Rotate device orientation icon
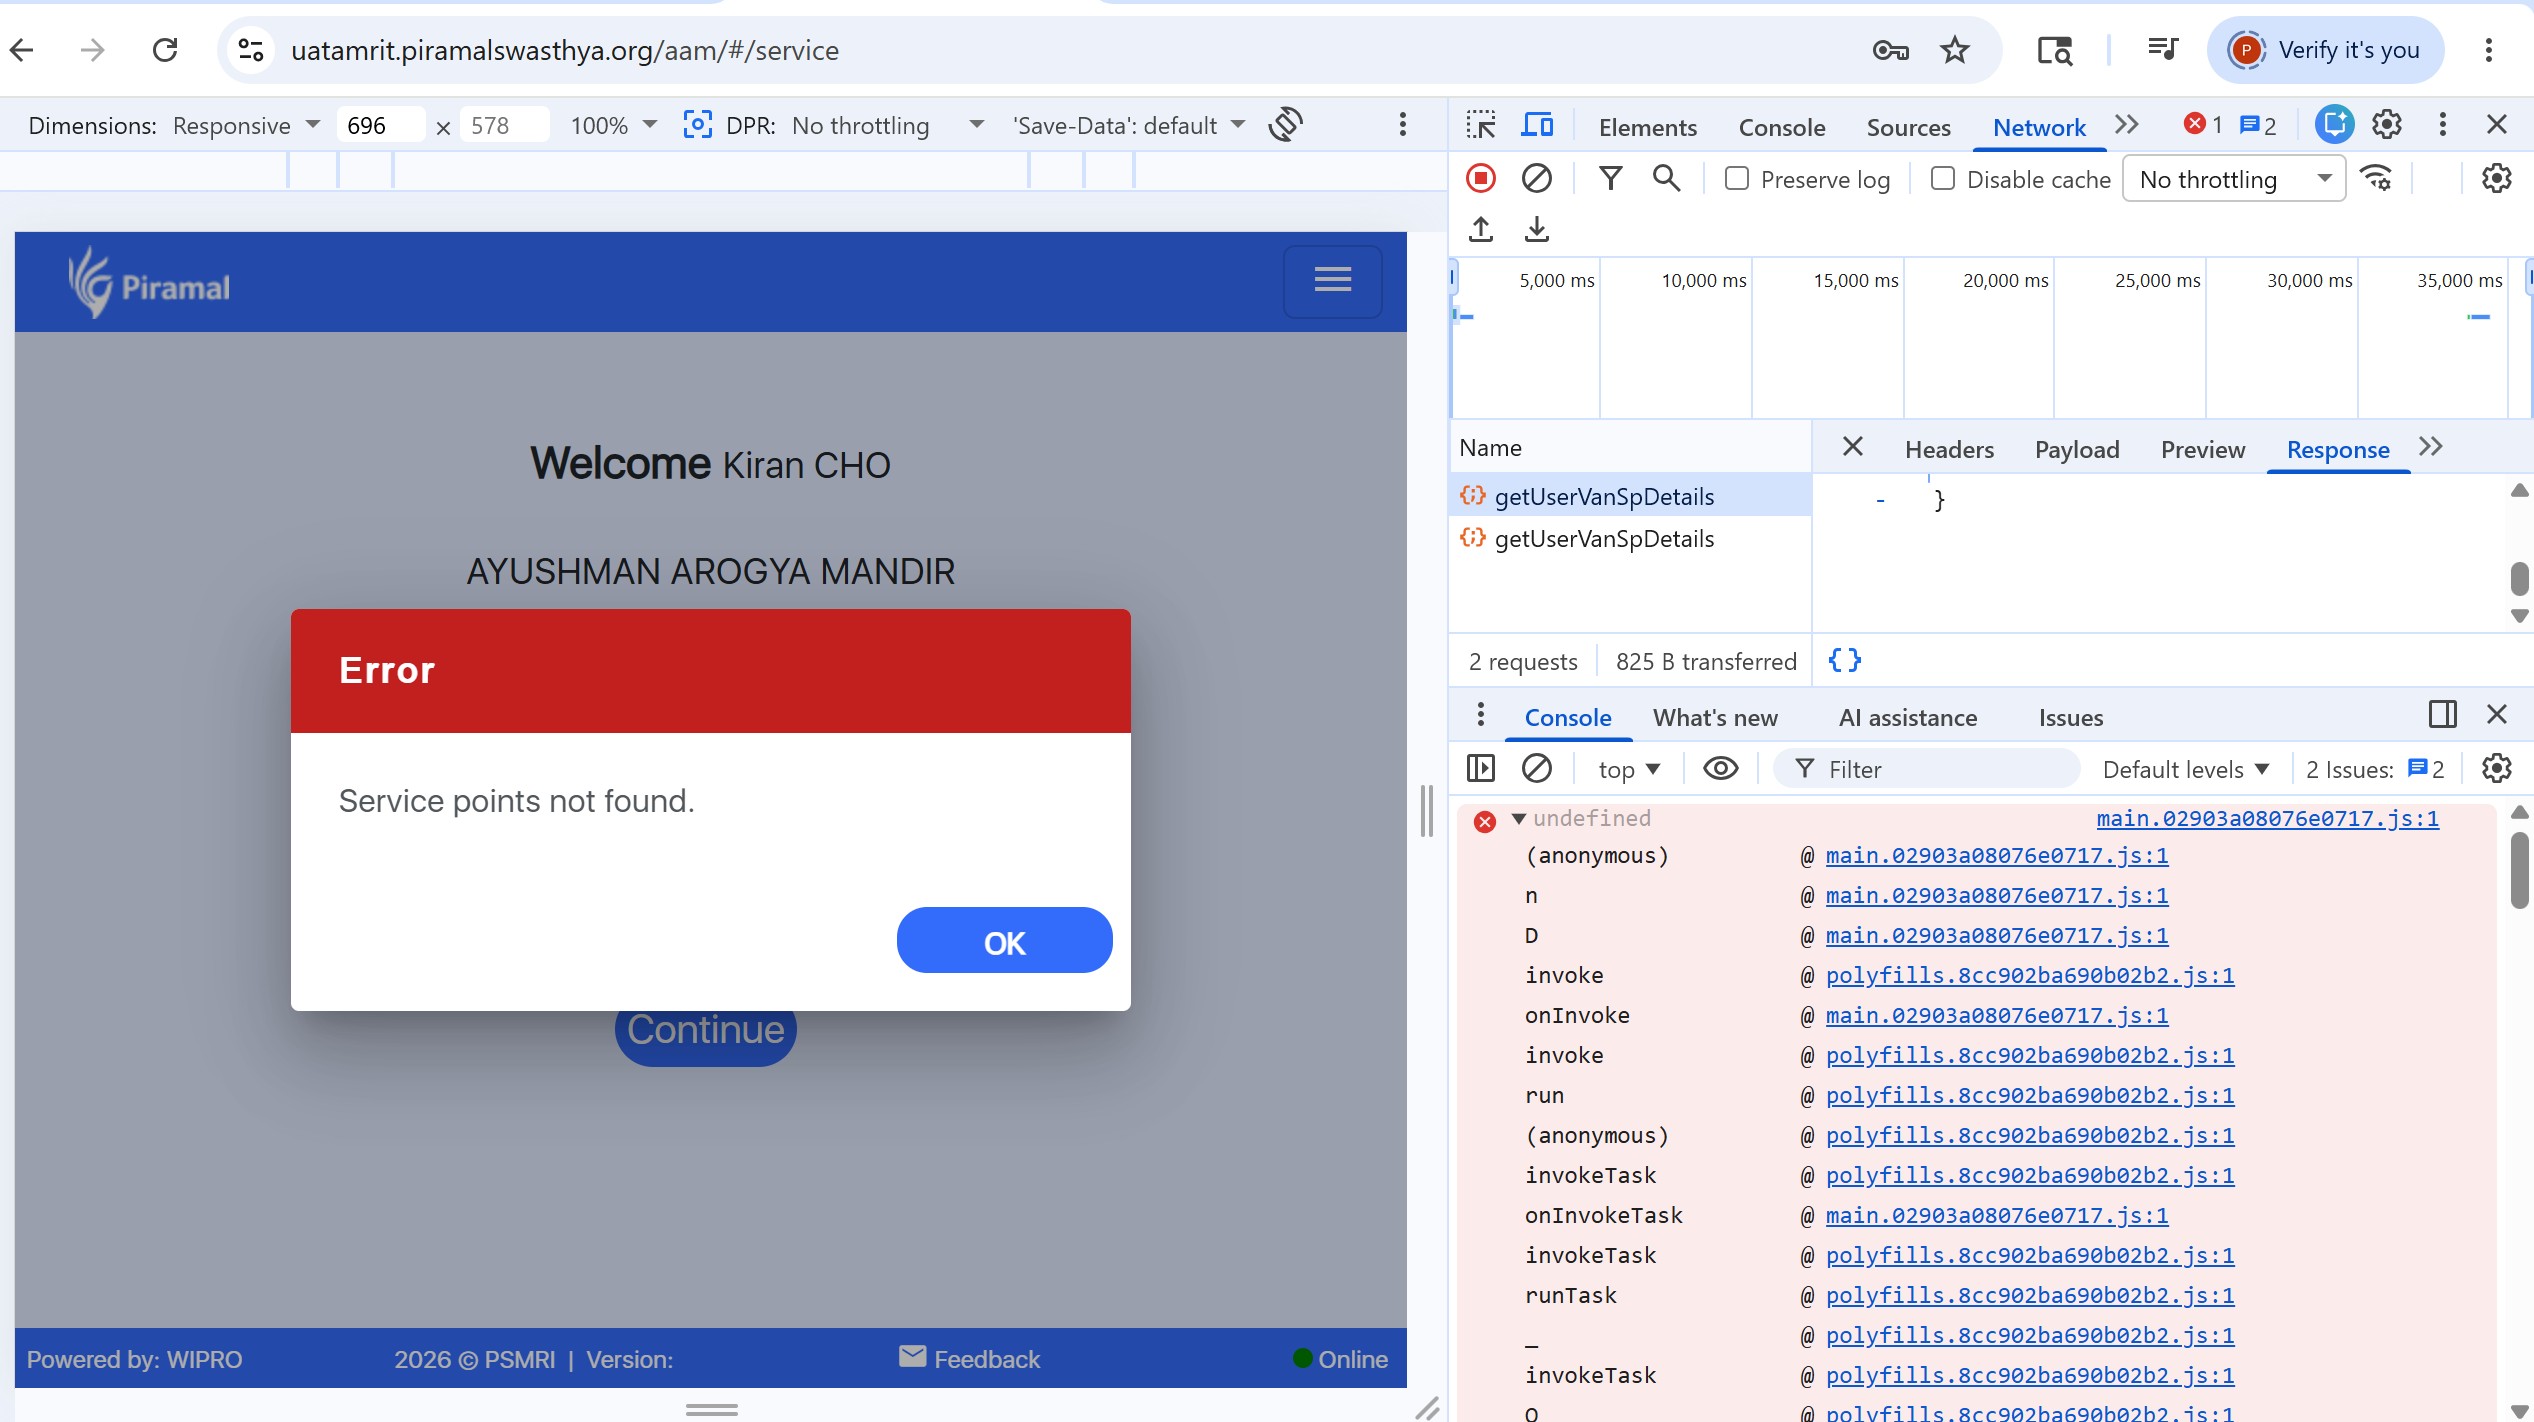The width and height of the screenshot is (2534, 1422). 1285,125
